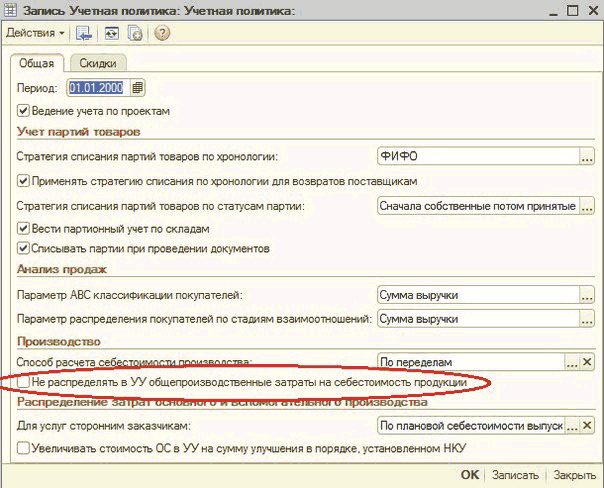This screenshot has width=604, height=488.
Task: Toggle Применять стратегию списания по хронологии checkbox
Action: pos(24,181)
